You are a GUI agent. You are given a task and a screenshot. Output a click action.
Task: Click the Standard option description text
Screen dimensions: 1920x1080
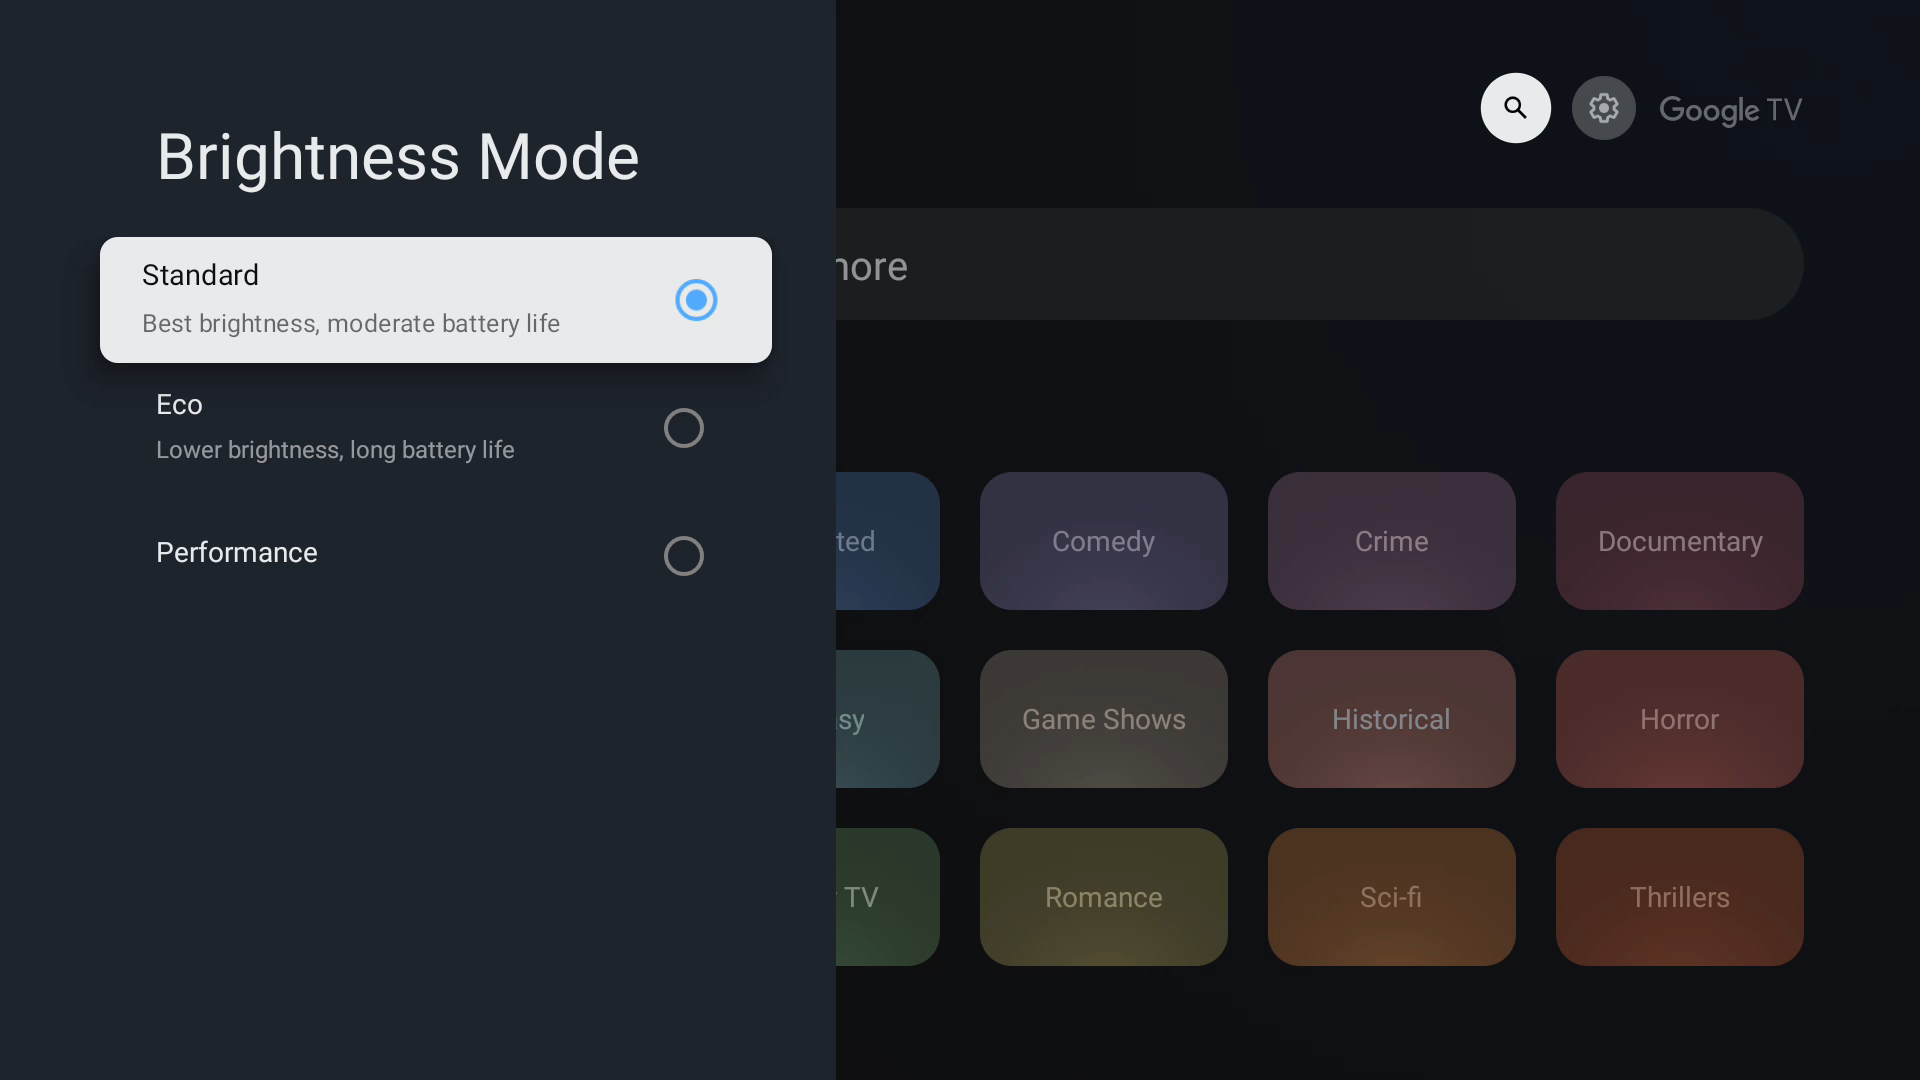[351, 324]
